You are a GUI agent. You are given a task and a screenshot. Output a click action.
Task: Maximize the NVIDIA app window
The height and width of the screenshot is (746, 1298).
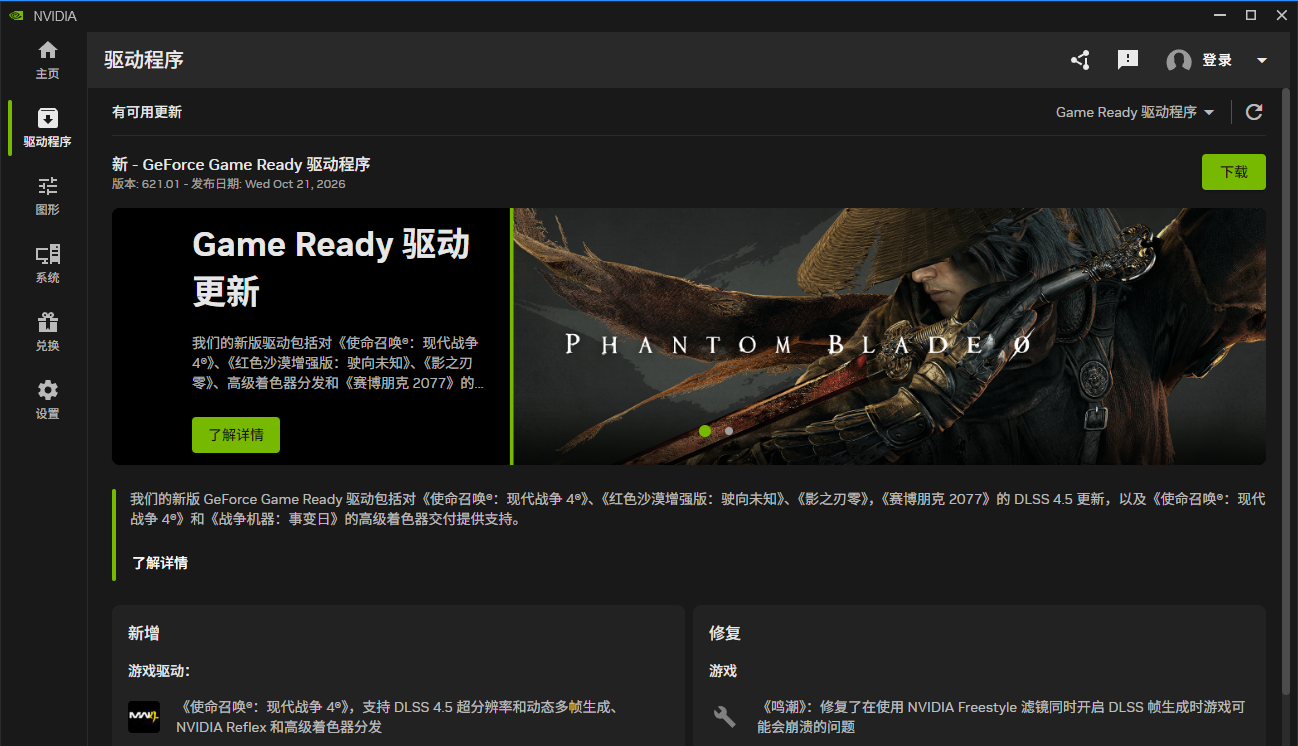tap(1250, 15)
